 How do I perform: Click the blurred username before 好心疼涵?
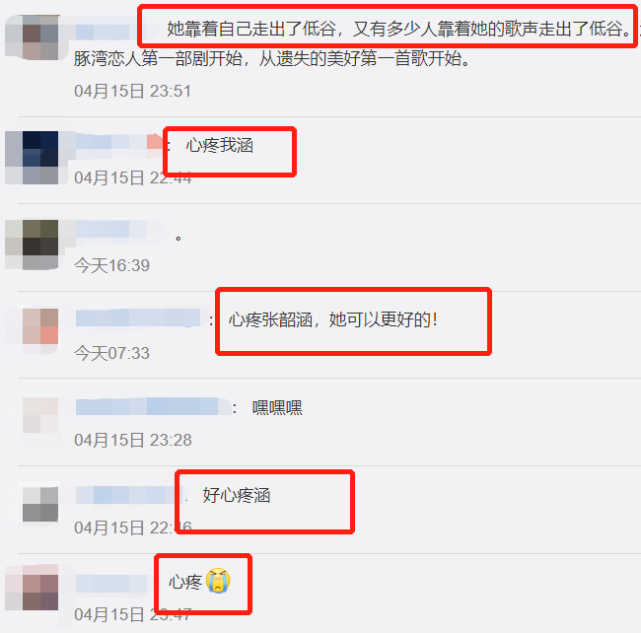(129, 495)
